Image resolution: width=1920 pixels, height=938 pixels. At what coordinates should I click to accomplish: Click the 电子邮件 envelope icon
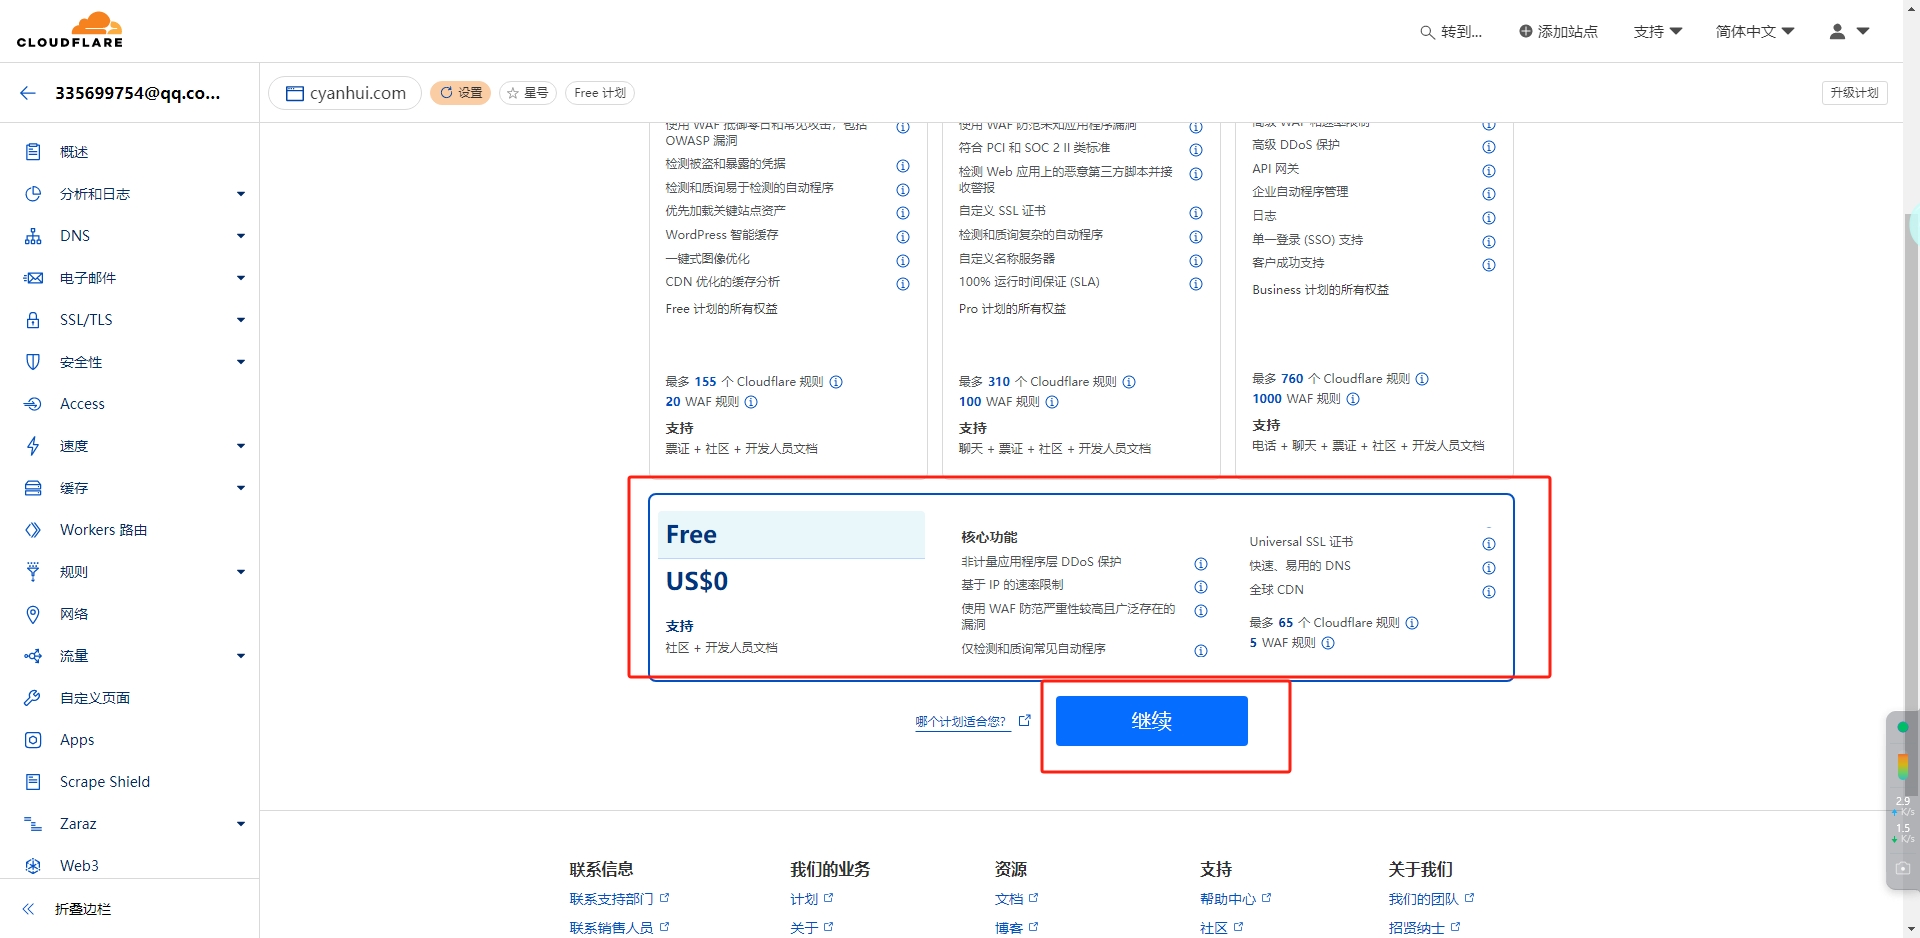point(33,278)
